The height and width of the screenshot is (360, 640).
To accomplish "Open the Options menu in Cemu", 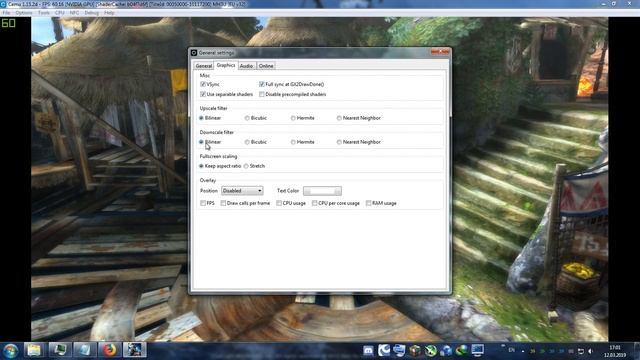I will pos(24,13).
